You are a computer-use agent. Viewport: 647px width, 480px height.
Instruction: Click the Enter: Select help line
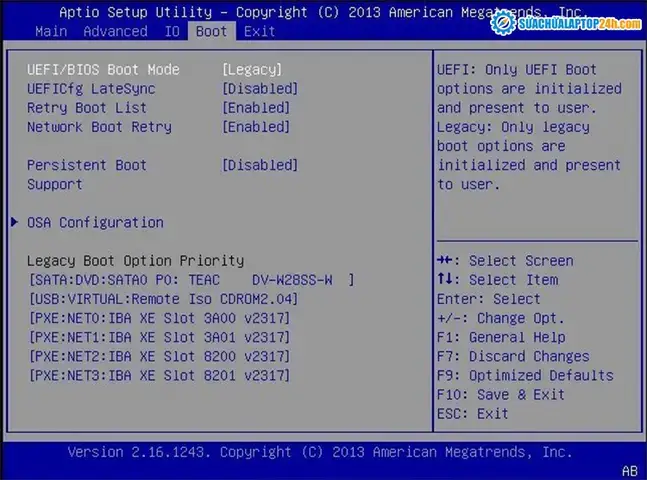point(489,299)
